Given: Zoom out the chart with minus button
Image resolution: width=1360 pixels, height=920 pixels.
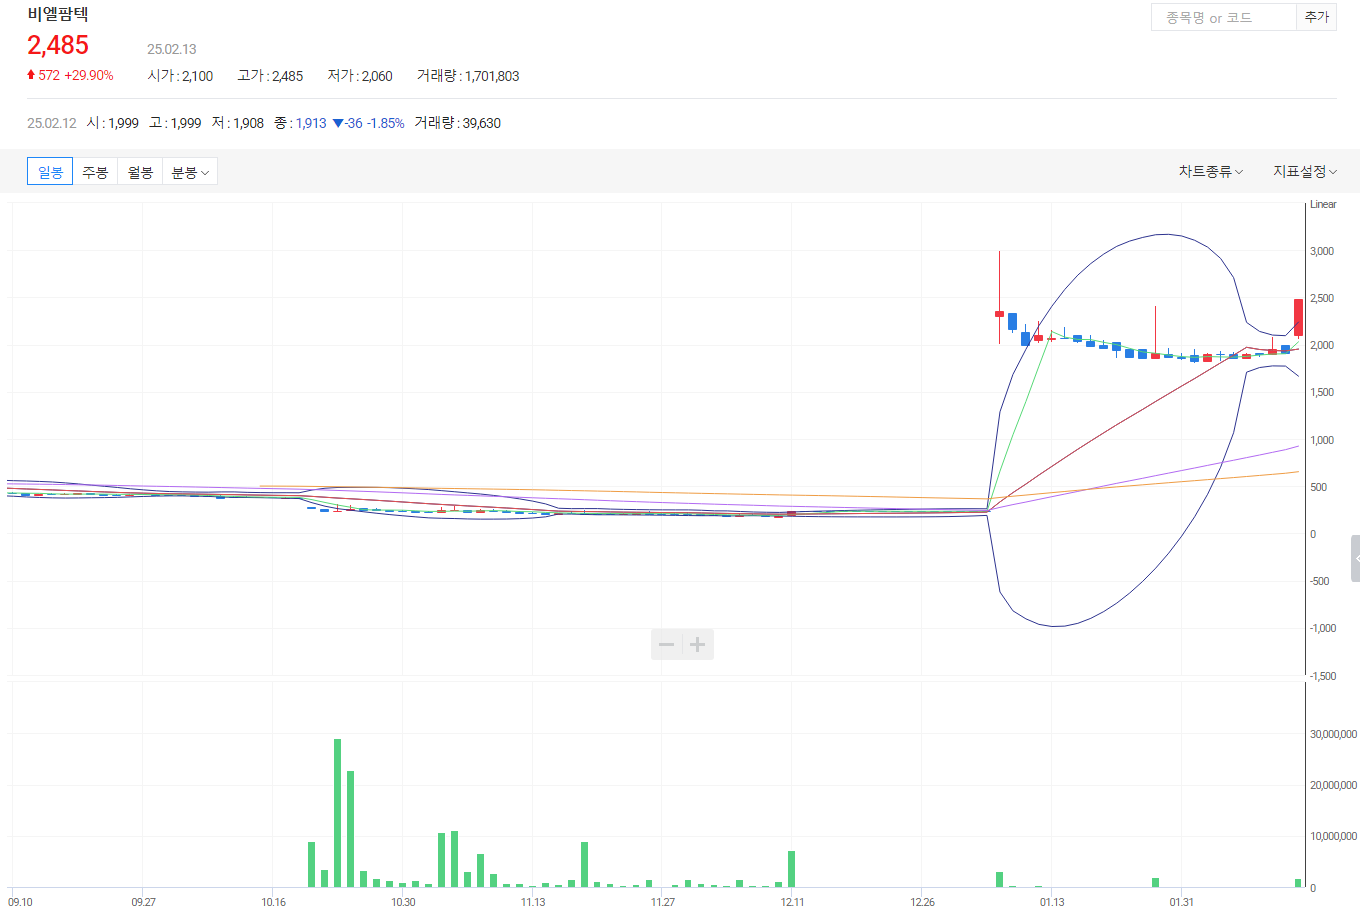Looking at the screenshot, I should pos(667,644).
